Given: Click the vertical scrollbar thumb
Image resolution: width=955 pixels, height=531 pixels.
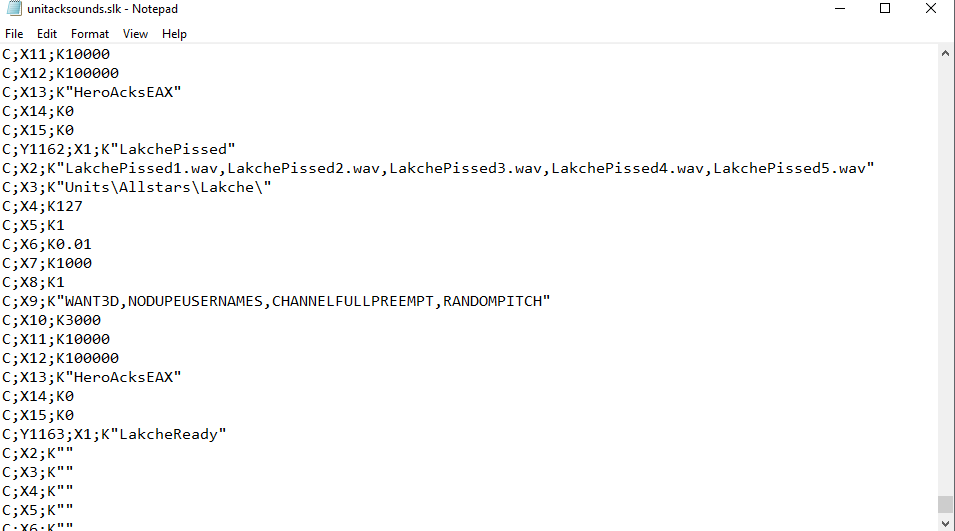Looking at the screenshot, I should pos(945,504).
